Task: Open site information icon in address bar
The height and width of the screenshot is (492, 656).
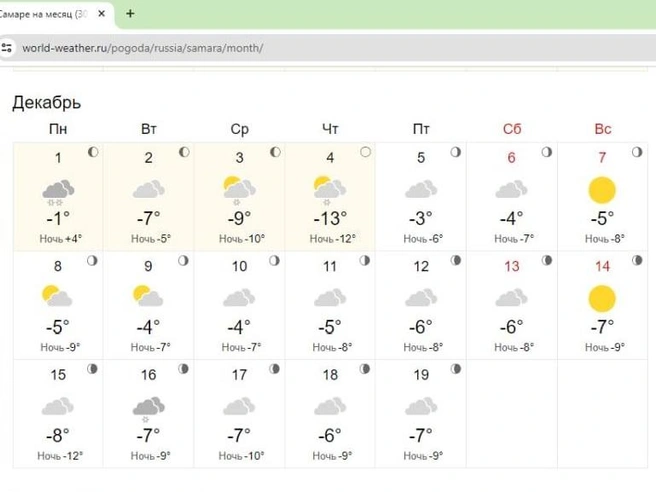Action: pos(7,48)
